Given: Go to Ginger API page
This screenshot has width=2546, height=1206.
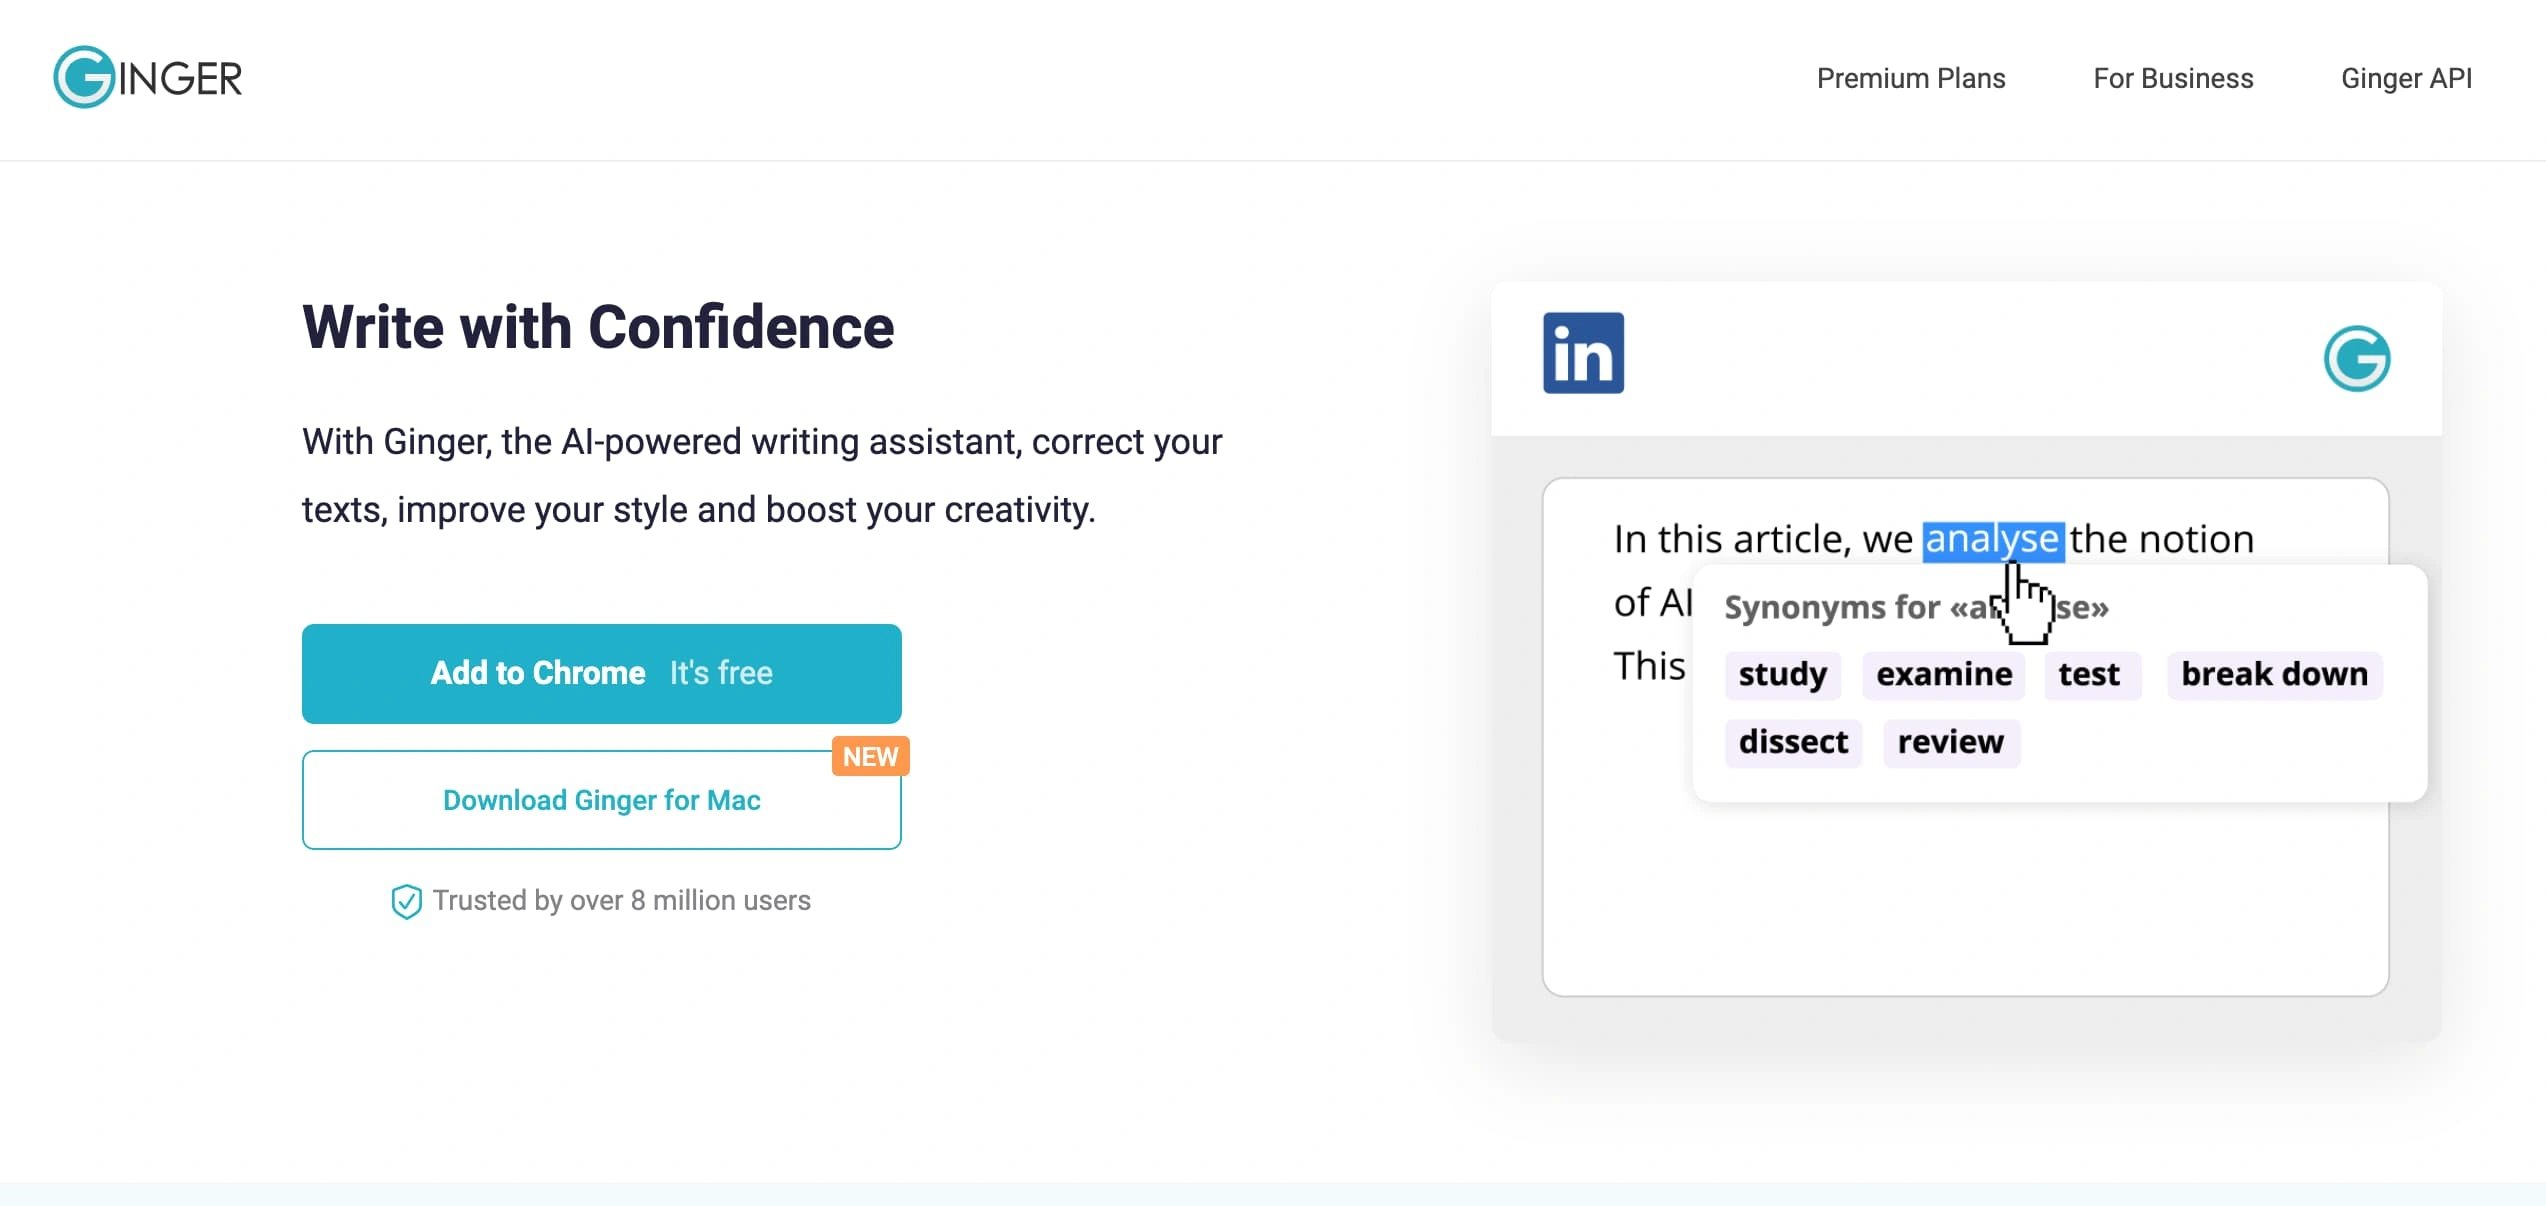Looking at the screenshot, I should click(x=2406, y=78).
